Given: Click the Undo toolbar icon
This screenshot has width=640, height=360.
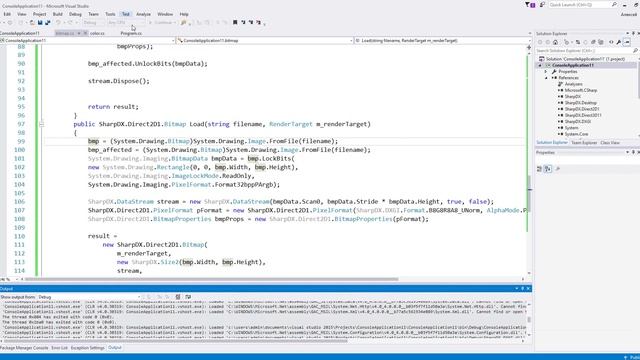Looking at the screenshot, I should [58, 22].
